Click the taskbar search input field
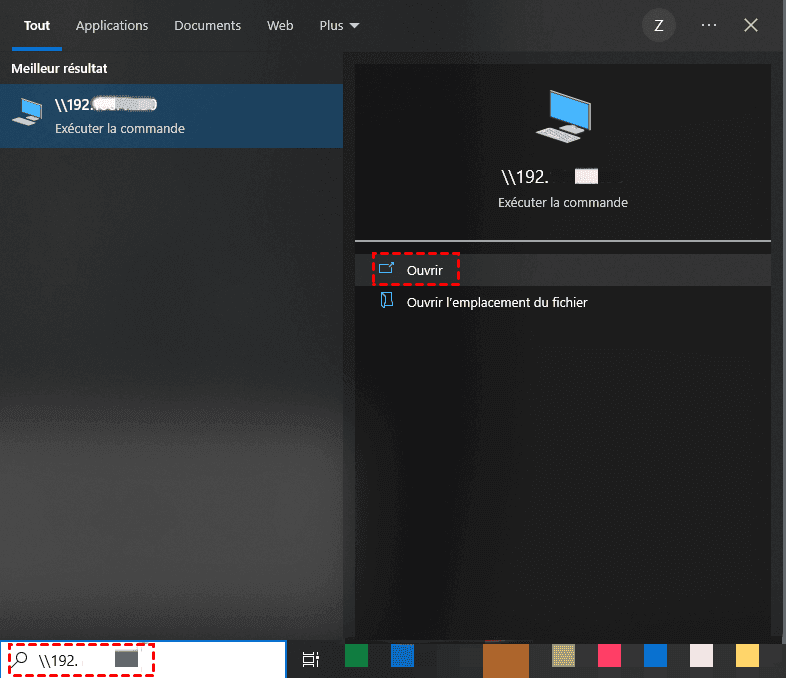 tap(143, 659)
